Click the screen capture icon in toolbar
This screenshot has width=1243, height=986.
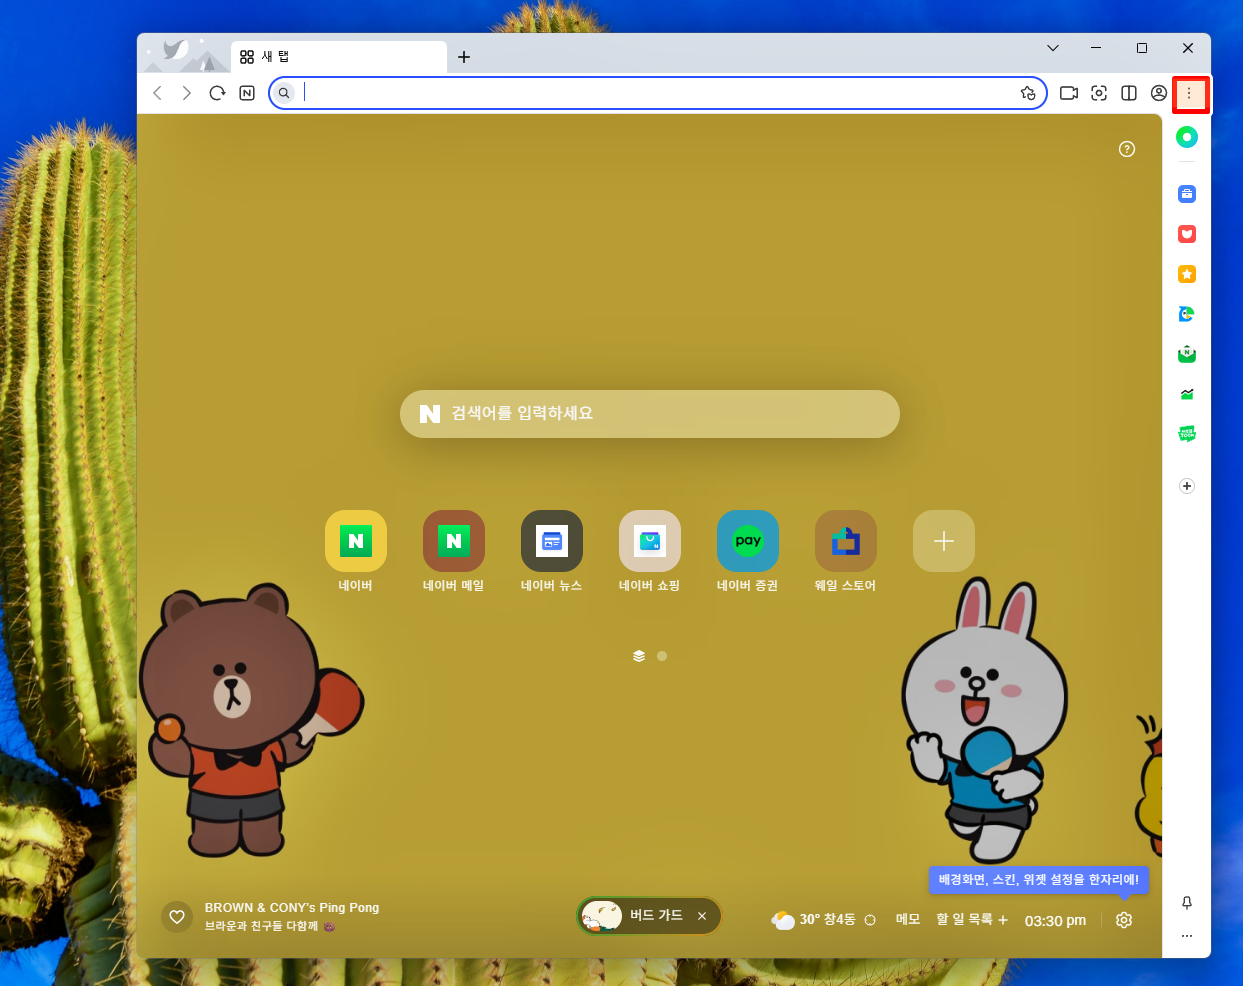click(1099, 93)
